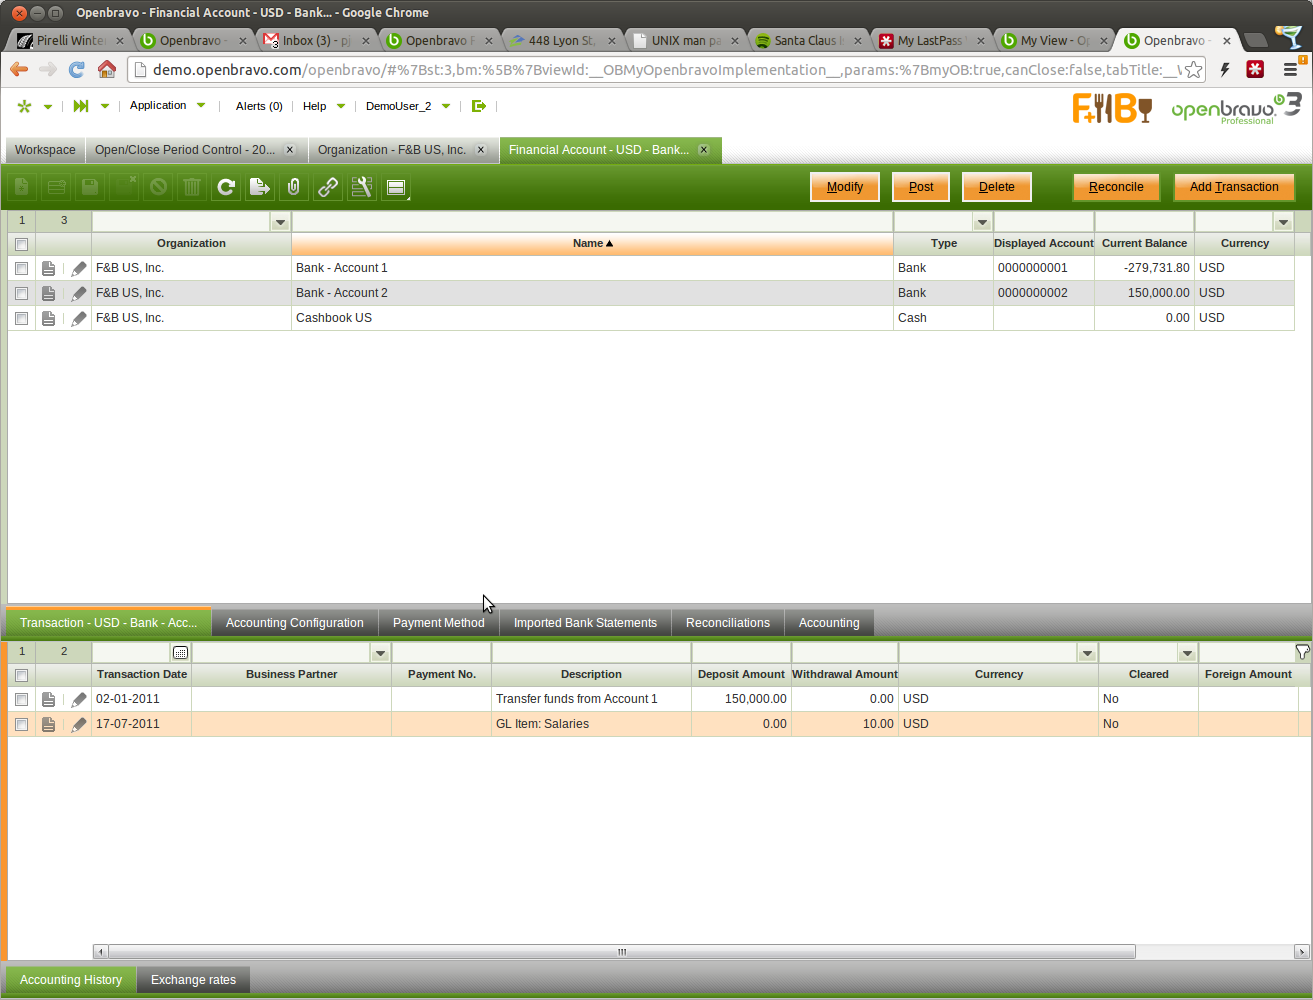Click the green quick launch arrow icon

click(x=81, y=106)
